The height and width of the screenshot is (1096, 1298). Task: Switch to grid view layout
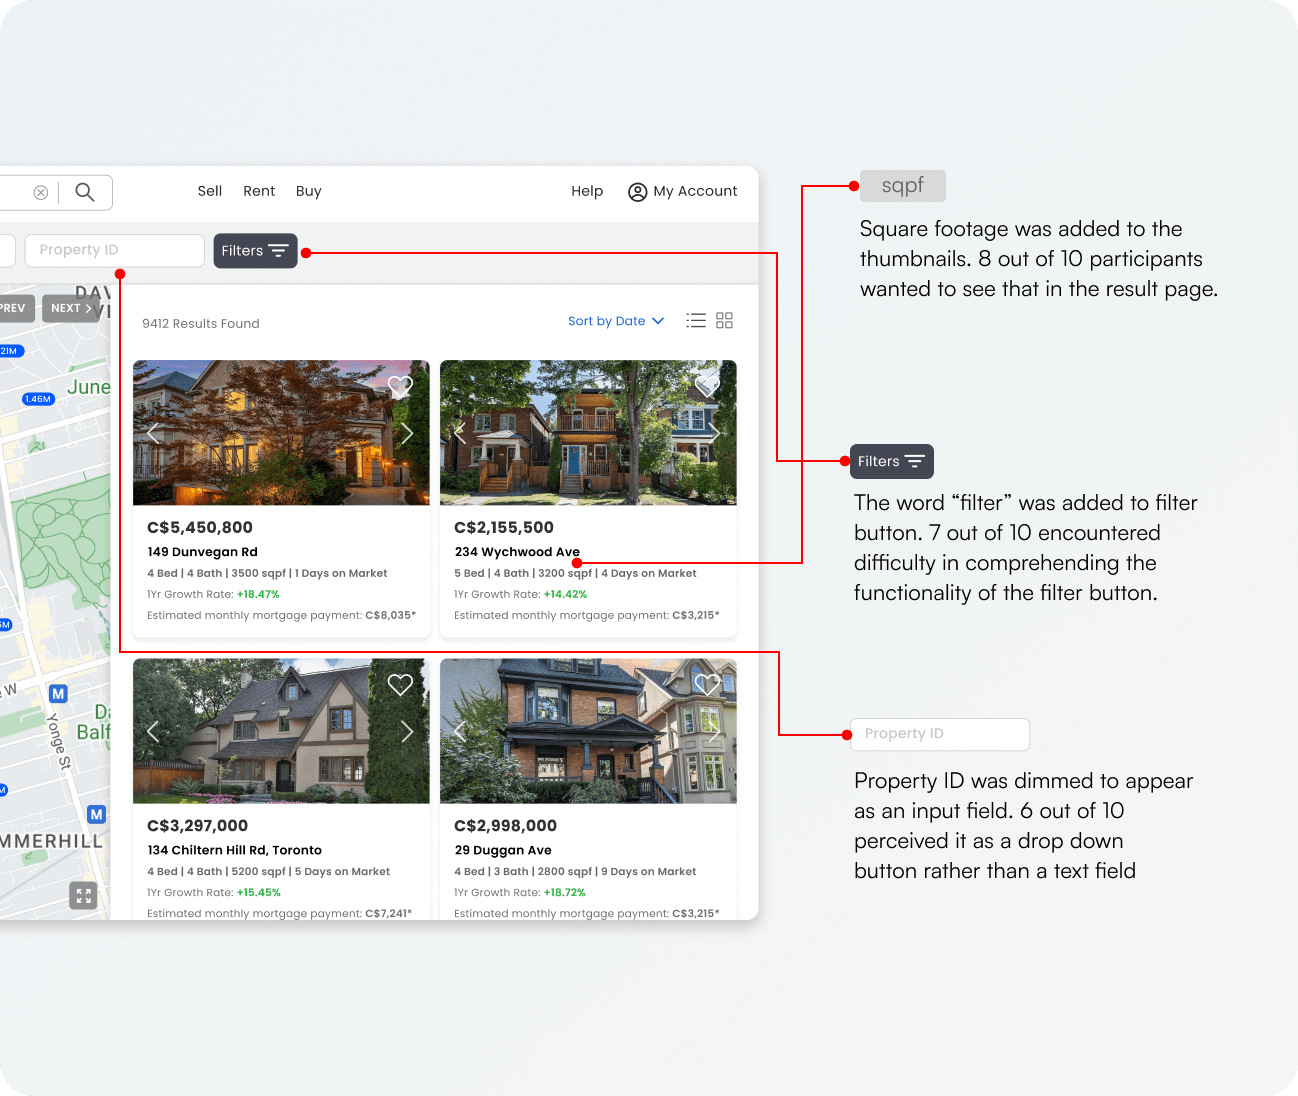[725, 321]
